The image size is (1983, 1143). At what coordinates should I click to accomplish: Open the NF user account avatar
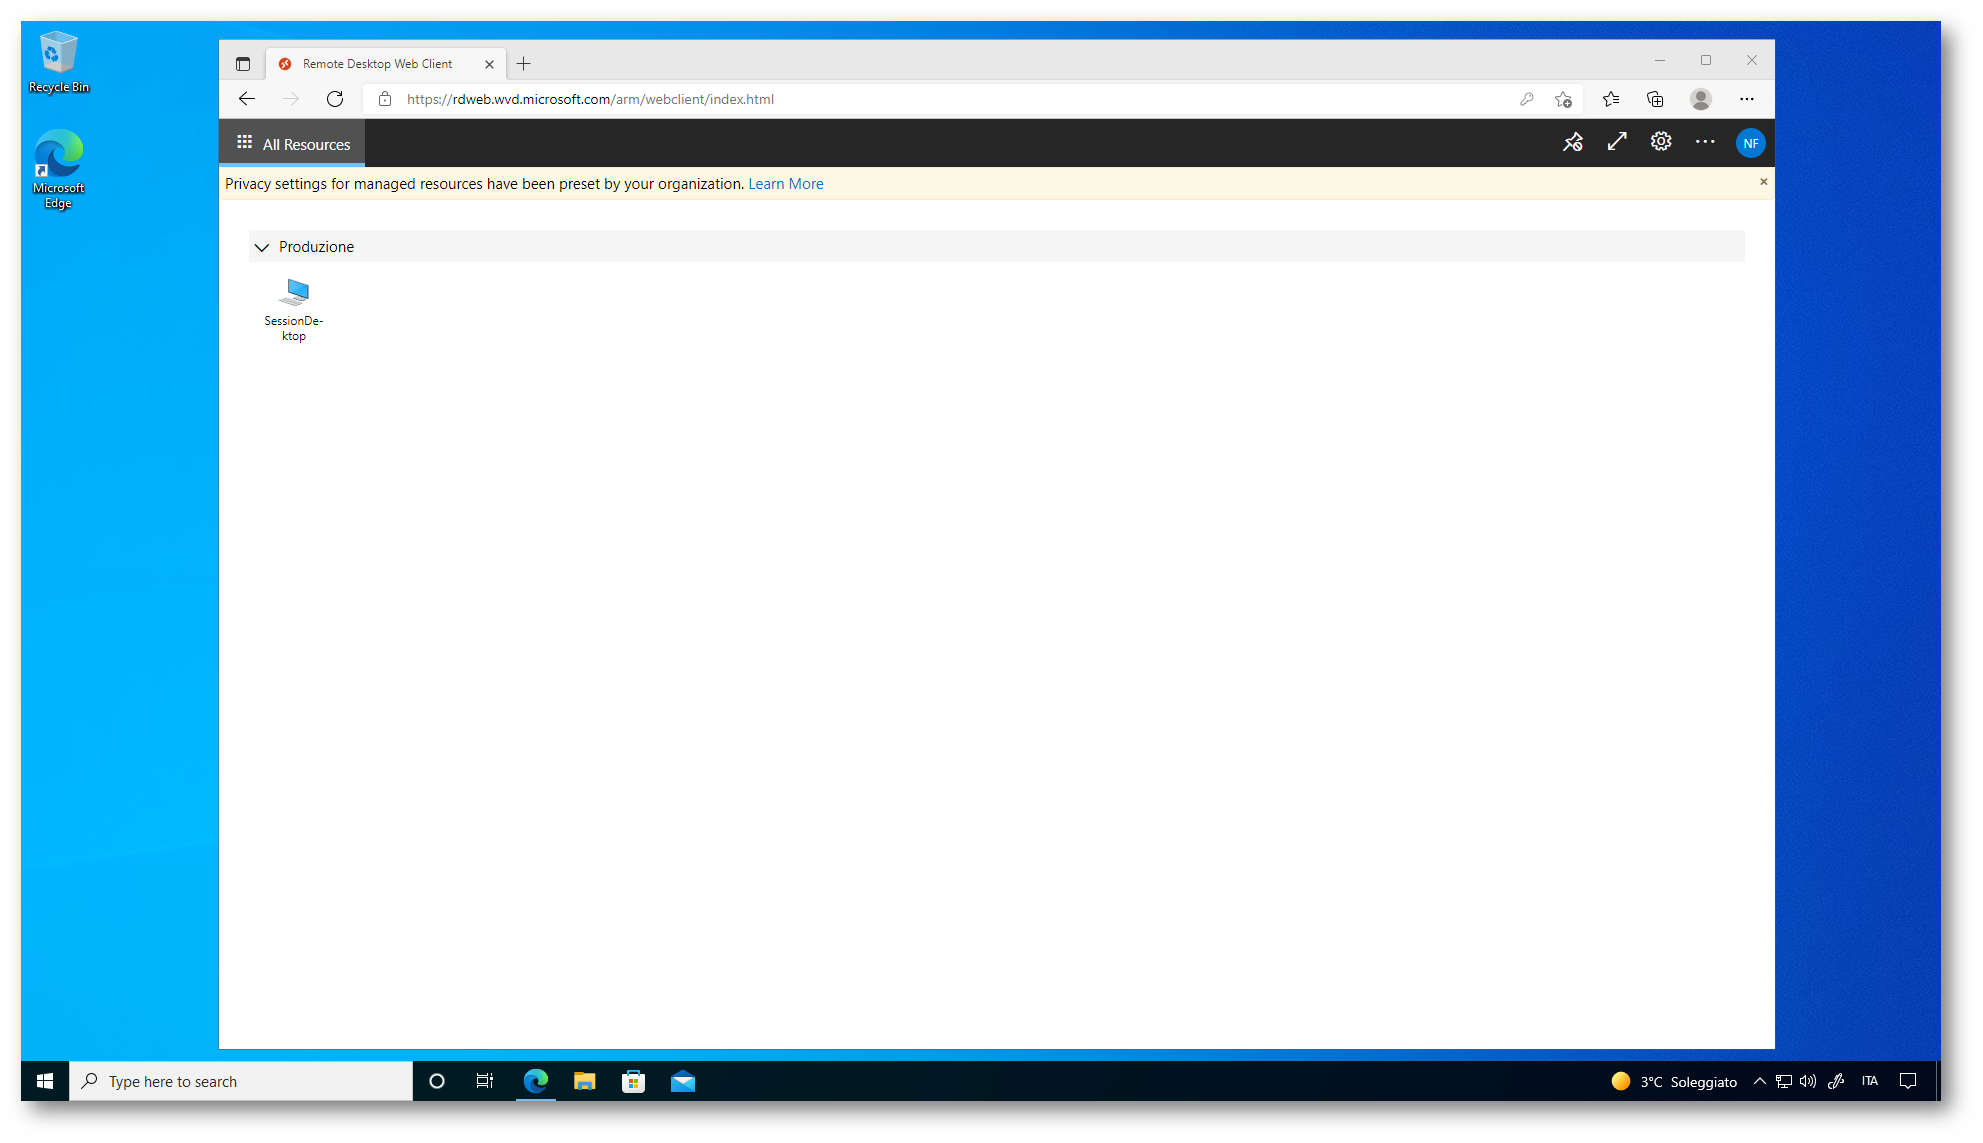1750,143
